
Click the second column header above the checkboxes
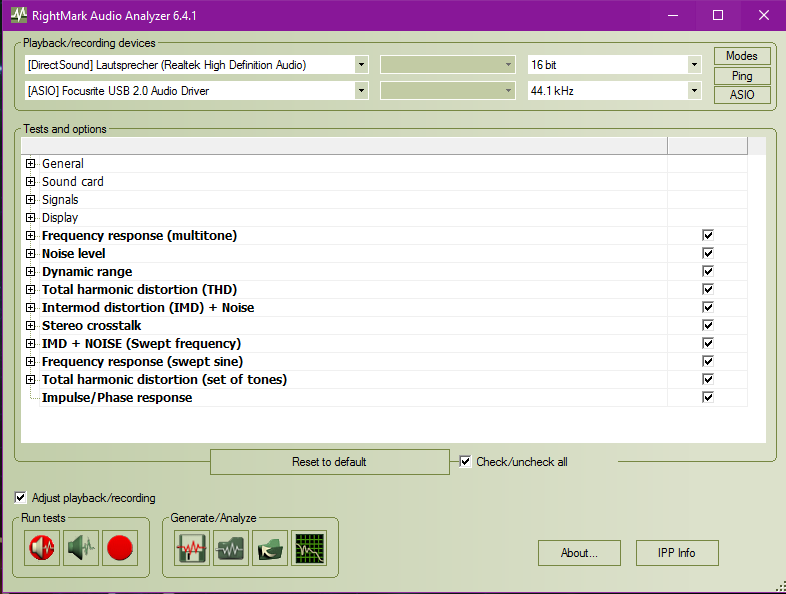[707, 145]
